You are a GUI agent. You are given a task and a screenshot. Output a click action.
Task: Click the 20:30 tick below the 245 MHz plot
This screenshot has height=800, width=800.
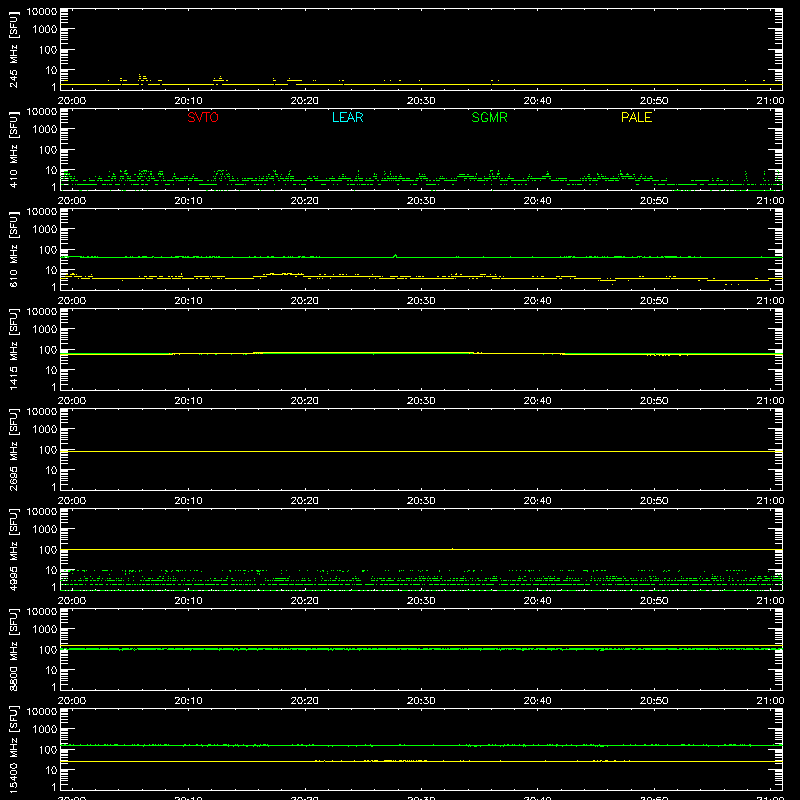(x=421, y=101)
